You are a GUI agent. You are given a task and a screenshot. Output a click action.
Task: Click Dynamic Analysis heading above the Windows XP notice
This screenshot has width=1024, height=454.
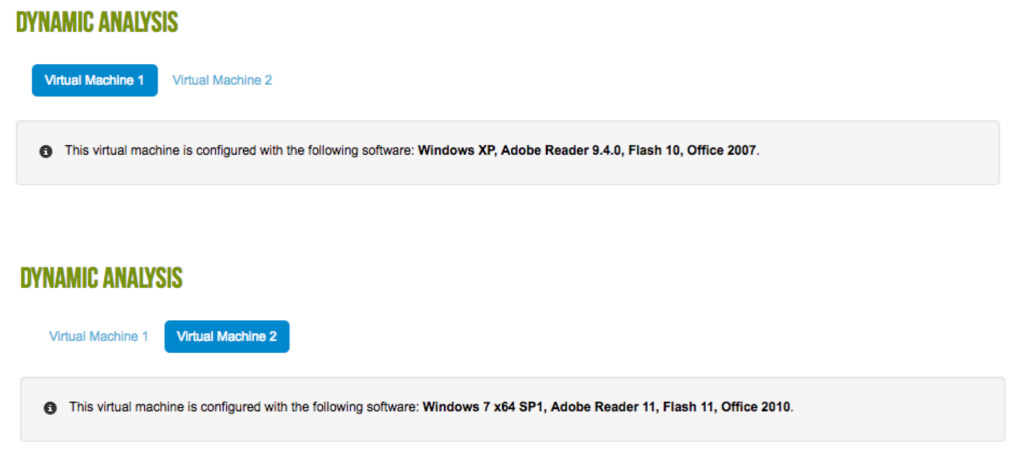click(97, 22)
